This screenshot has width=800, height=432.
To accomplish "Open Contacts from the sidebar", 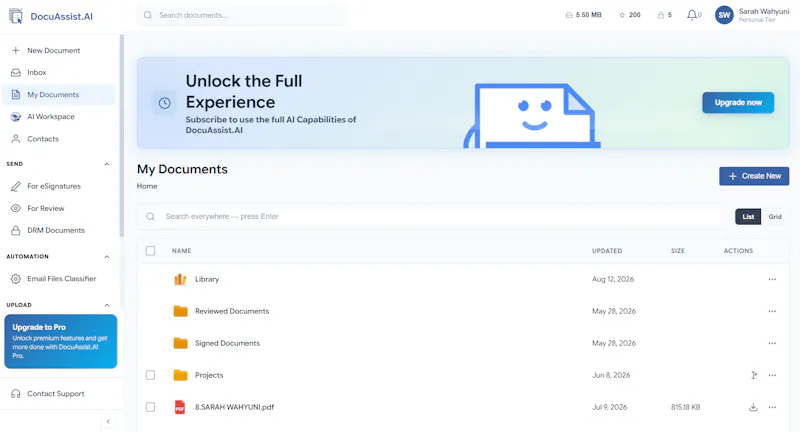I will coord(59,139).
